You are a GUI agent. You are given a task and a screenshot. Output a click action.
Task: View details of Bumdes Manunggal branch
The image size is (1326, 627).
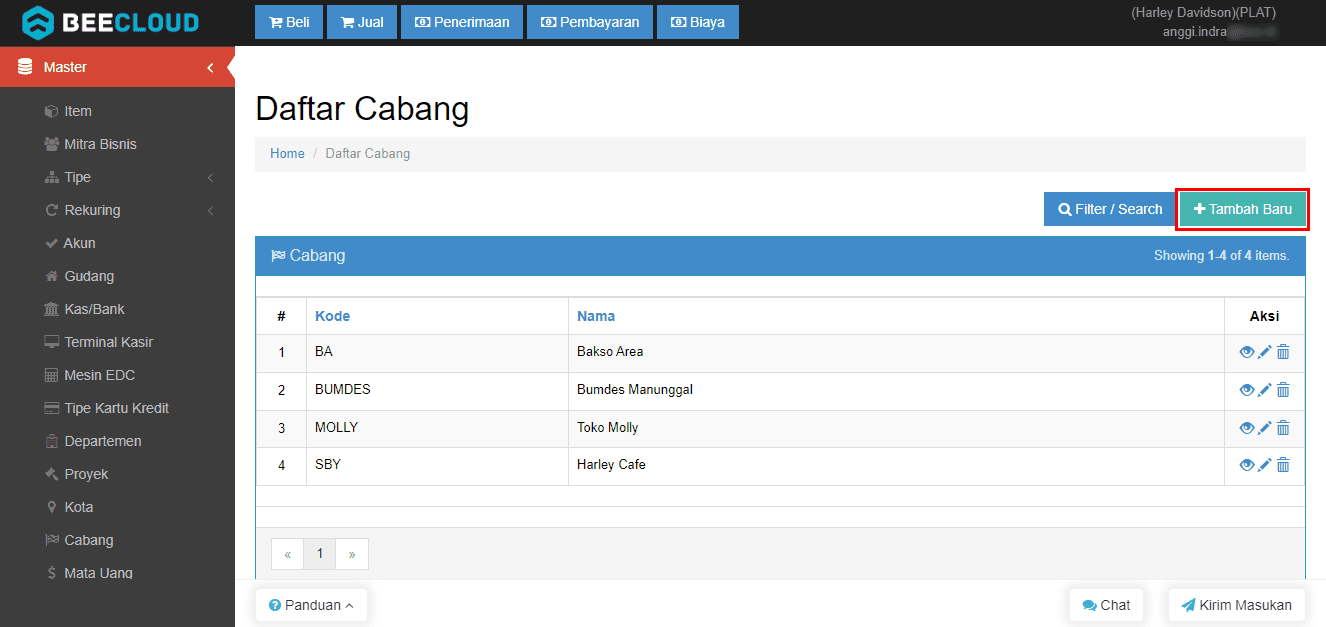pyautogui.click(x=1247, y=390)
